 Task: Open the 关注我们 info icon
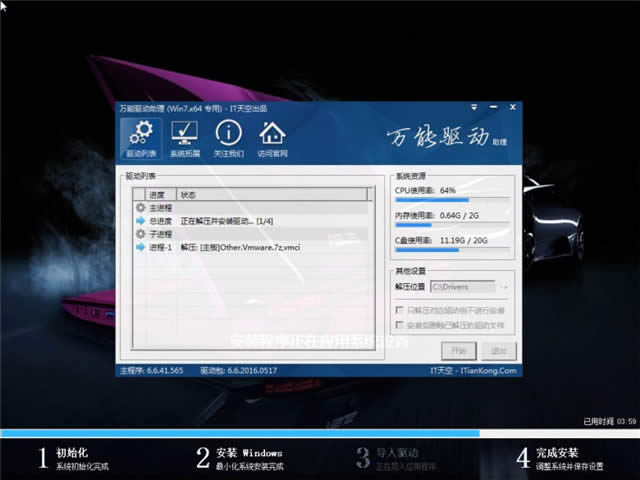[x=229, y=139]
